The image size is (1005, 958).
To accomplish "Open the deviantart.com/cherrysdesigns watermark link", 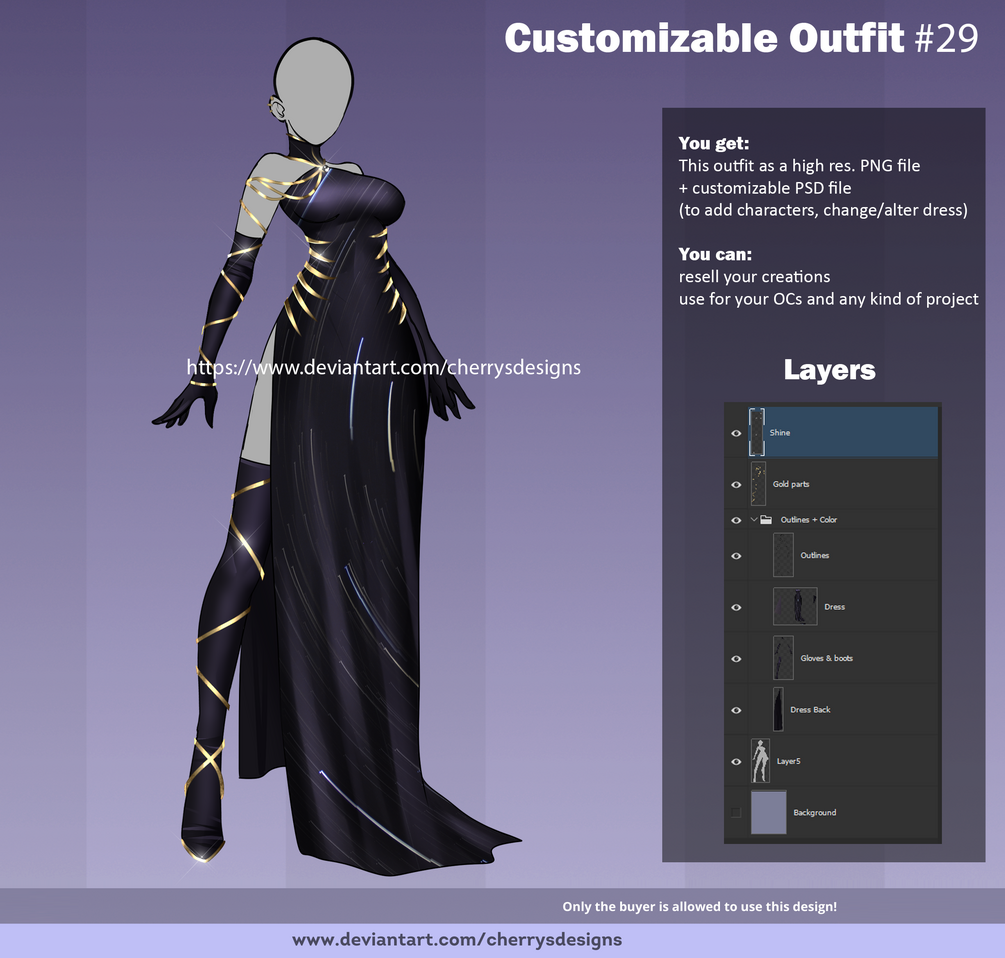I will pyautogui.click(x=383, y=368).
